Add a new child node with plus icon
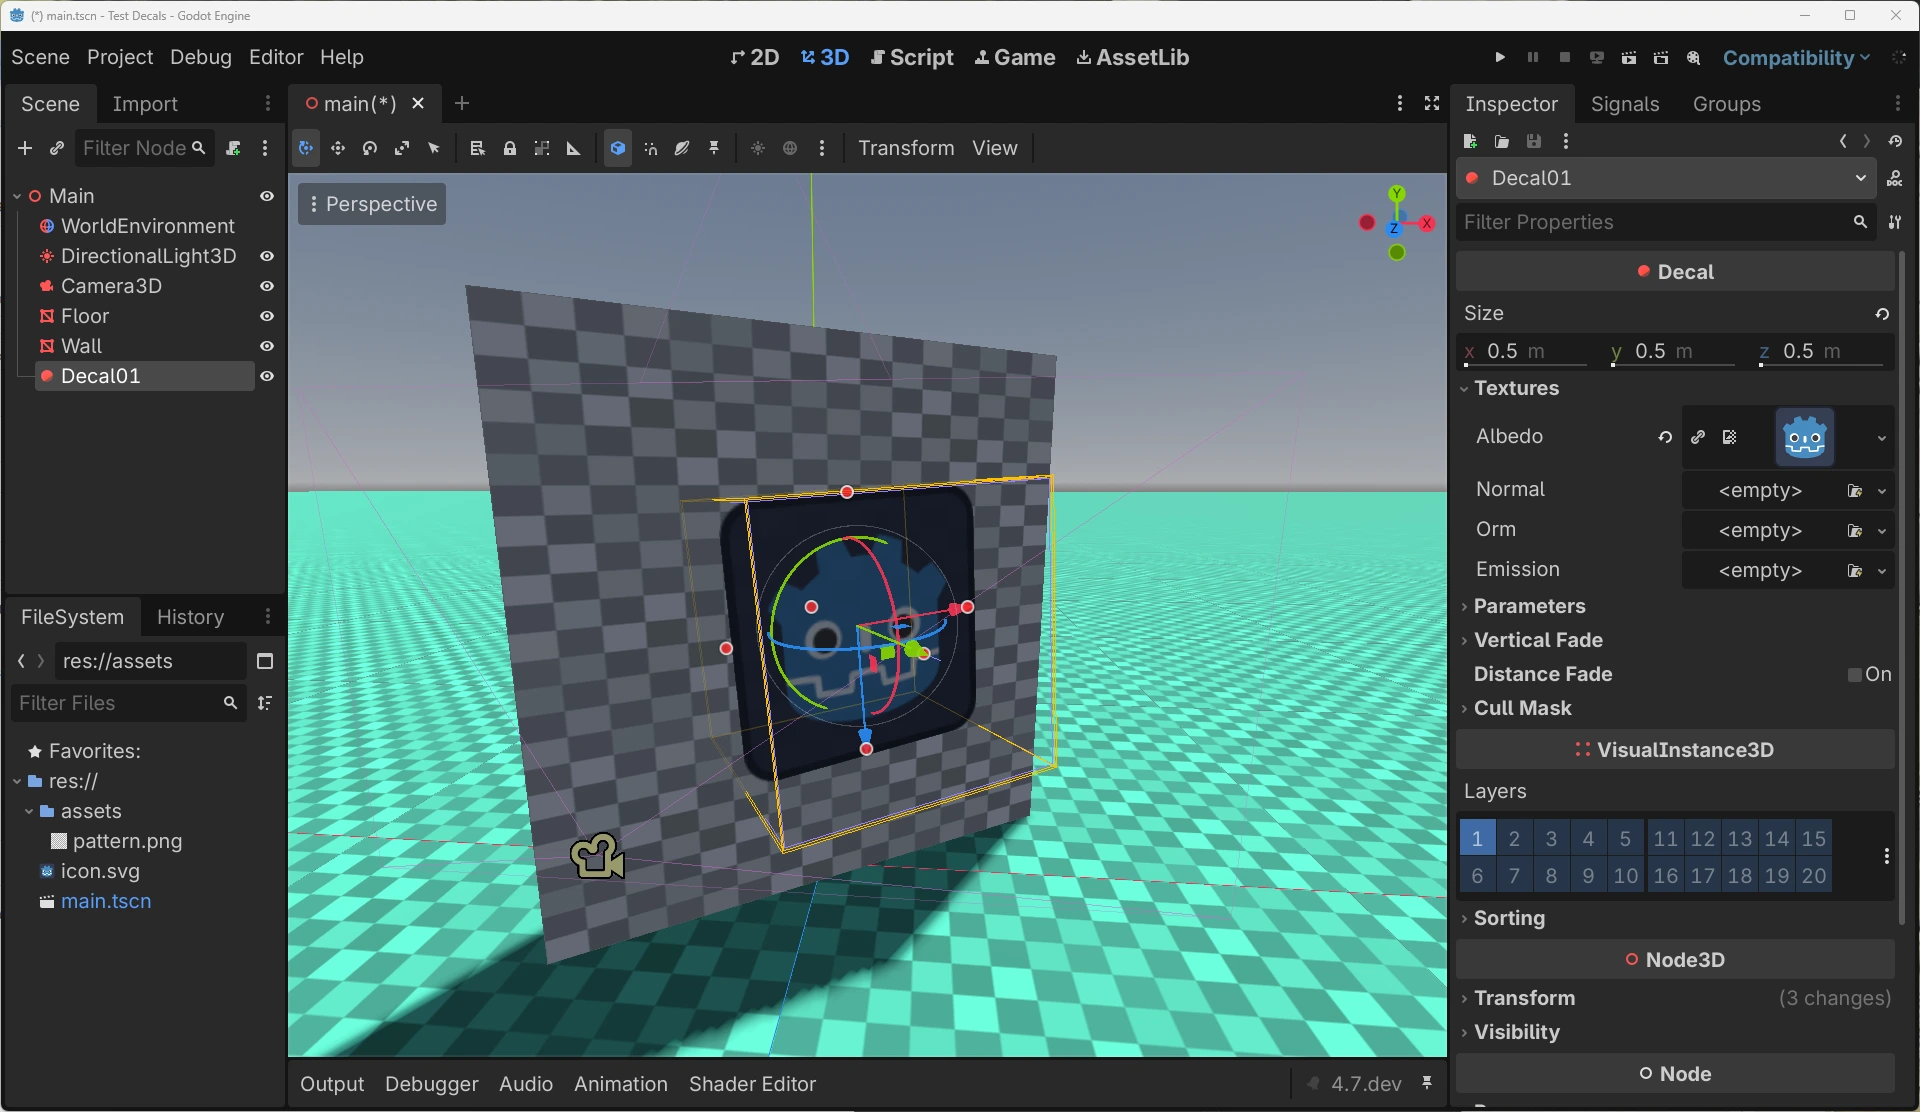1920x1112 pixels. pos(25,148)
